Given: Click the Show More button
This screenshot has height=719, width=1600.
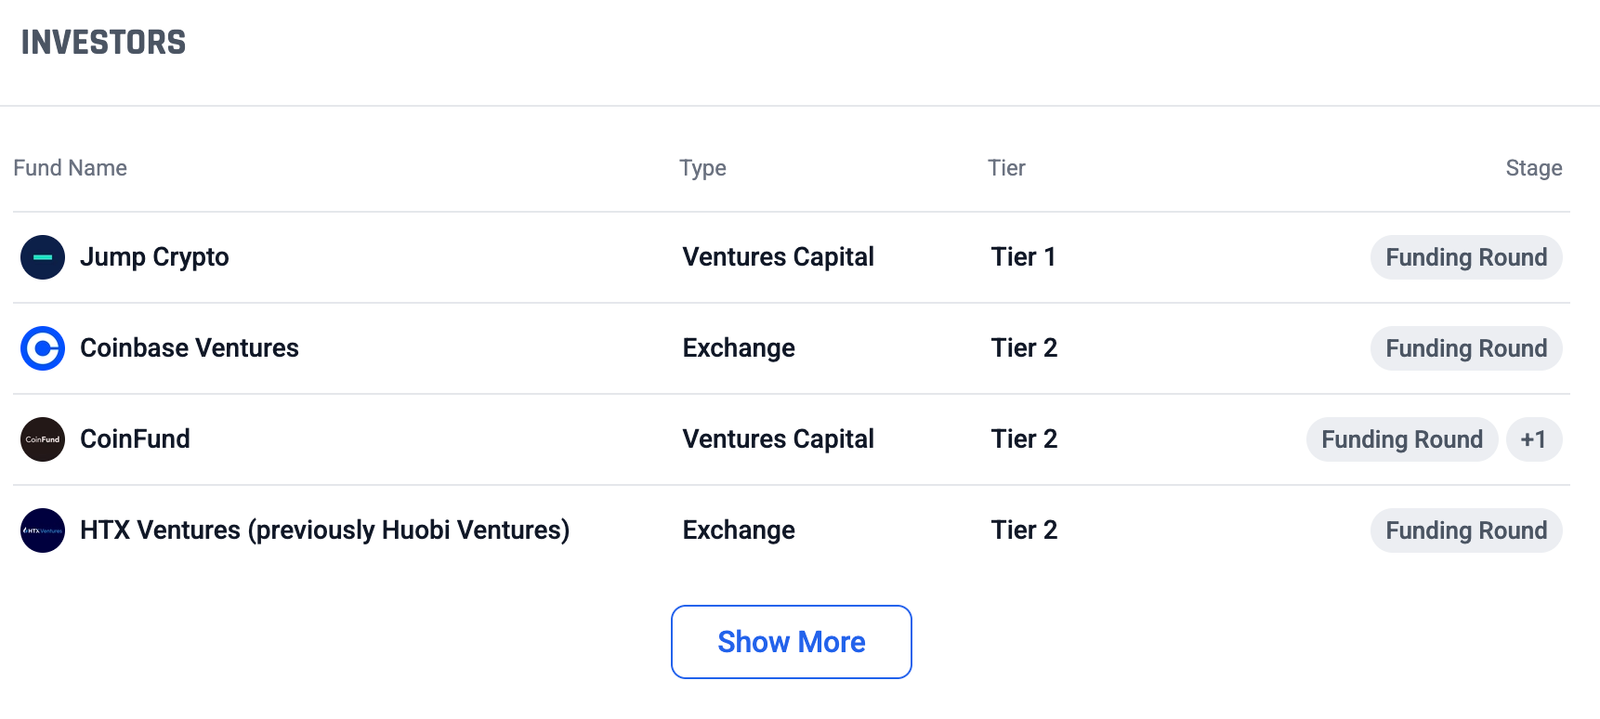Looking at the screenshot, I should pyautogui.click(x=791, y=642).
